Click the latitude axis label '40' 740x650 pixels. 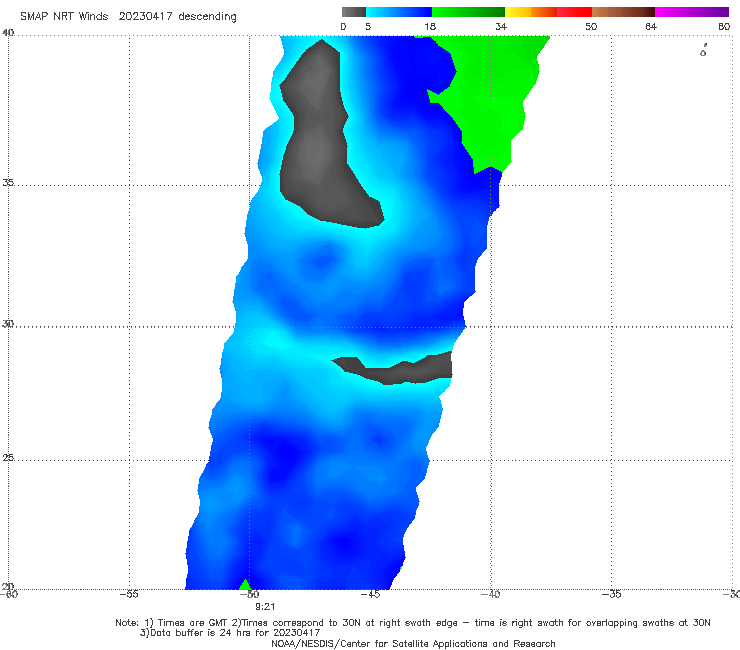point(8,33)
